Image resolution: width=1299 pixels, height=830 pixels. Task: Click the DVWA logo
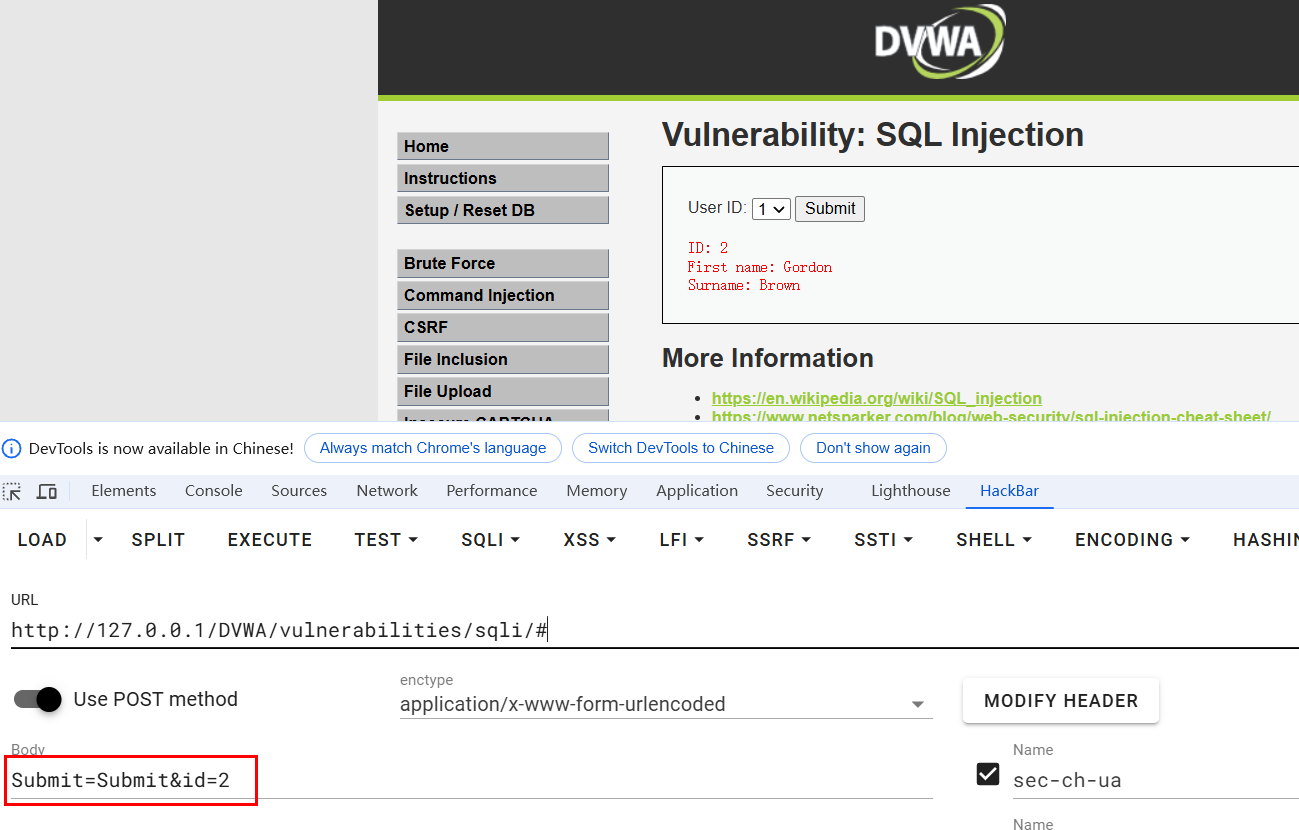938,40
